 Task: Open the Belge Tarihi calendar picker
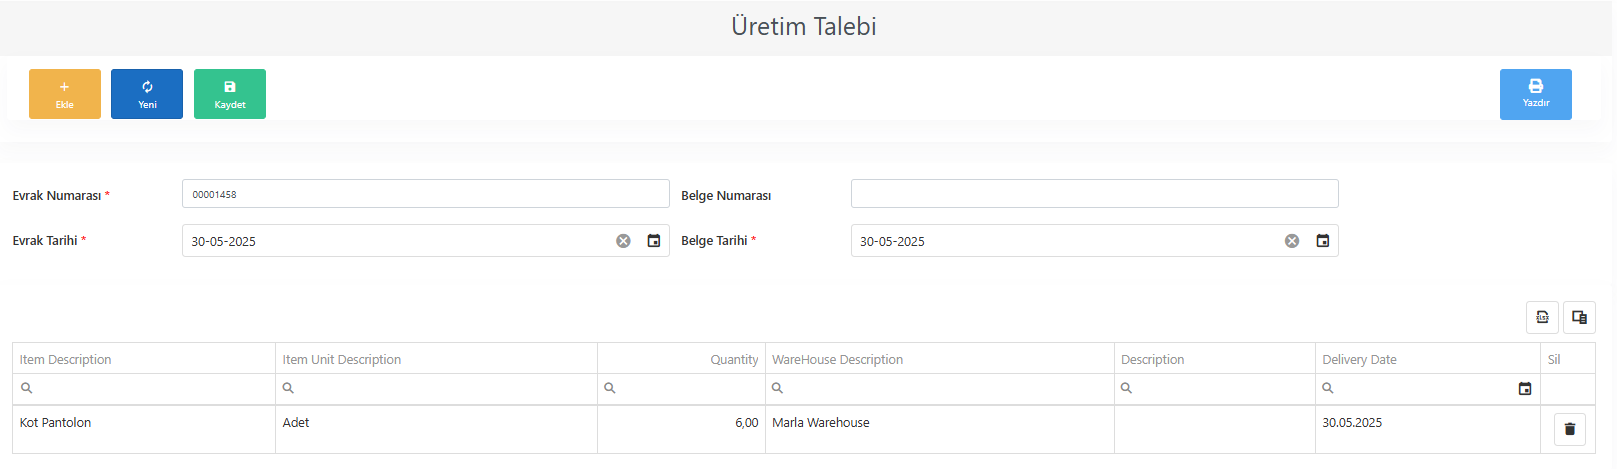click(x=1323, y=241)
